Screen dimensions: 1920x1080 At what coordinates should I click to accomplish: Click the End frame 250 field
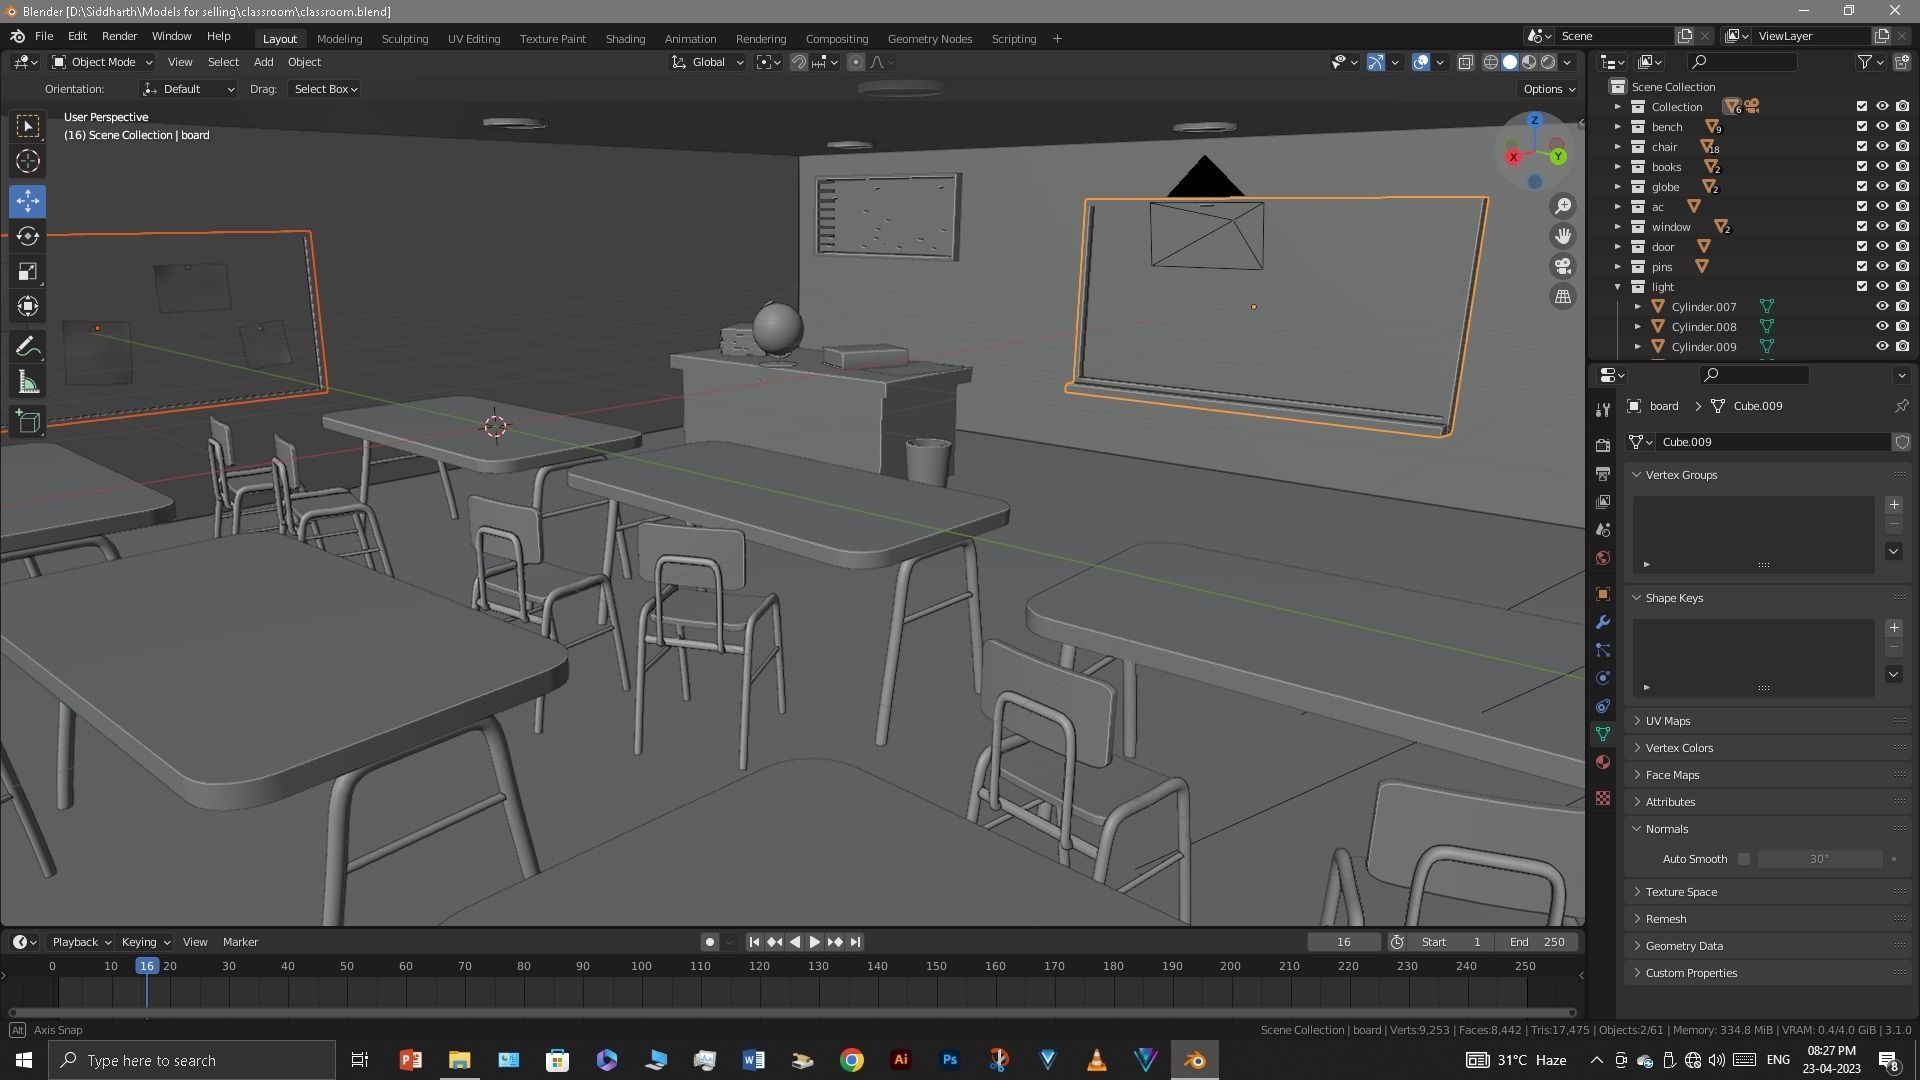point(1538,942)
